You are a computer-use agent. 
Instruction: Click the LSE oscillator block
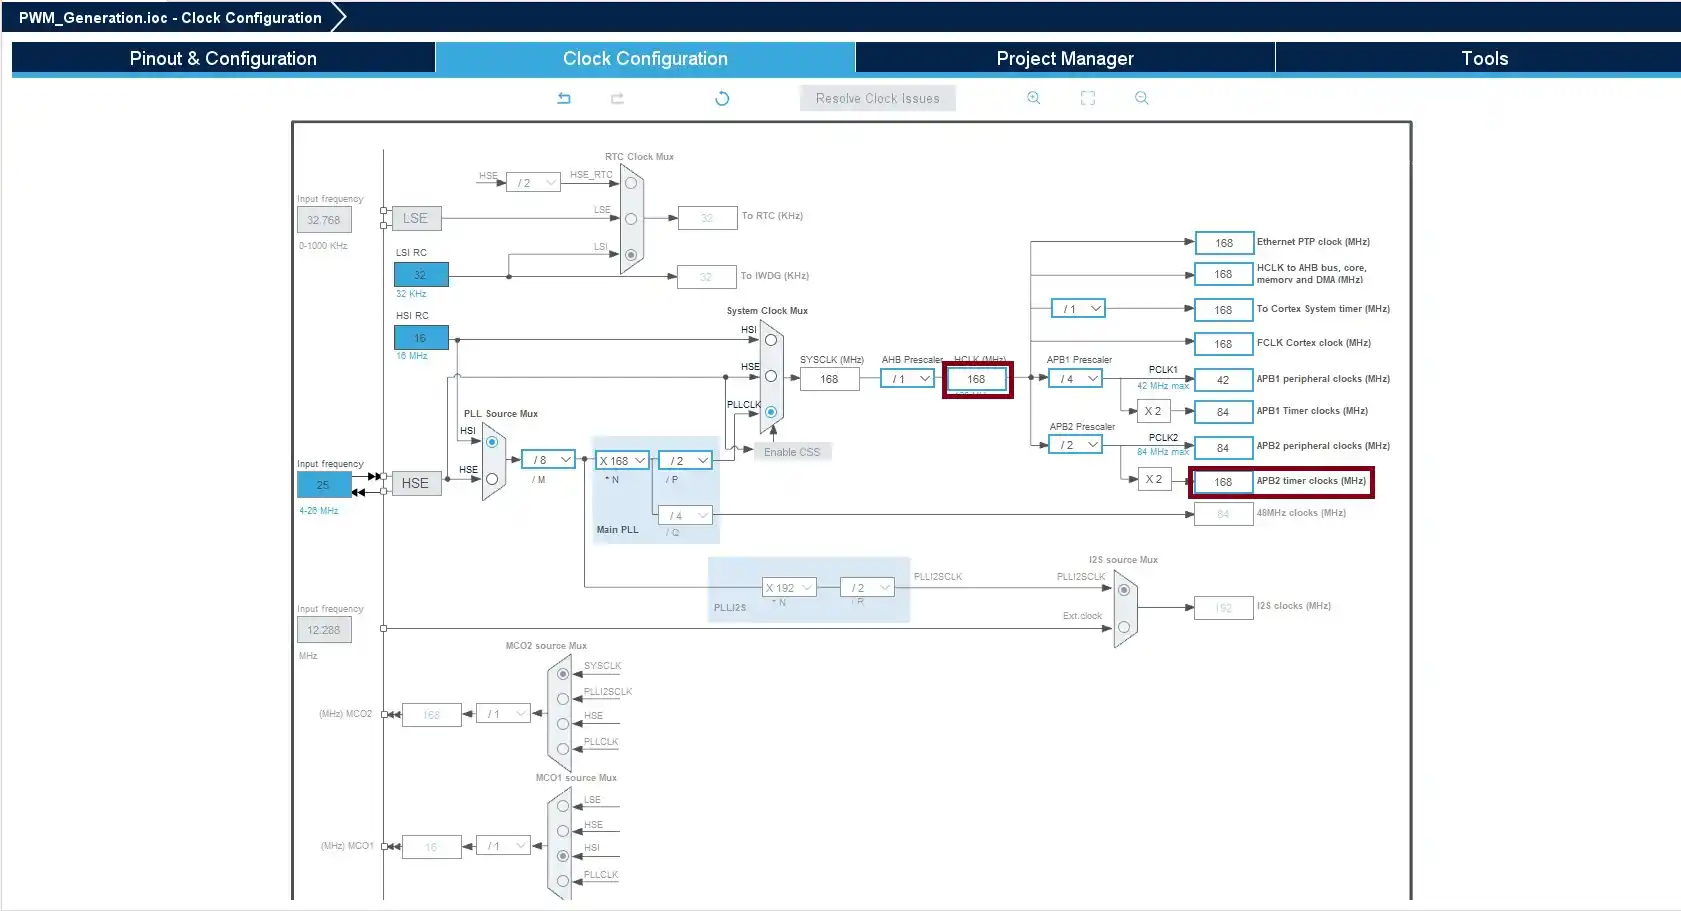coord(416,218)
